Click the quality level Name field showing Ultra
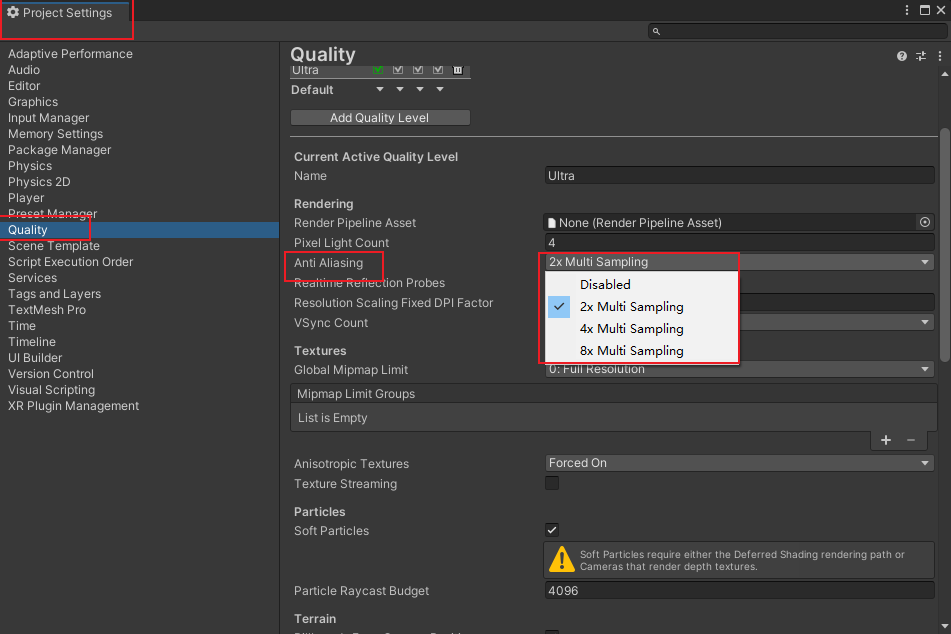 (x=739, y=175)
